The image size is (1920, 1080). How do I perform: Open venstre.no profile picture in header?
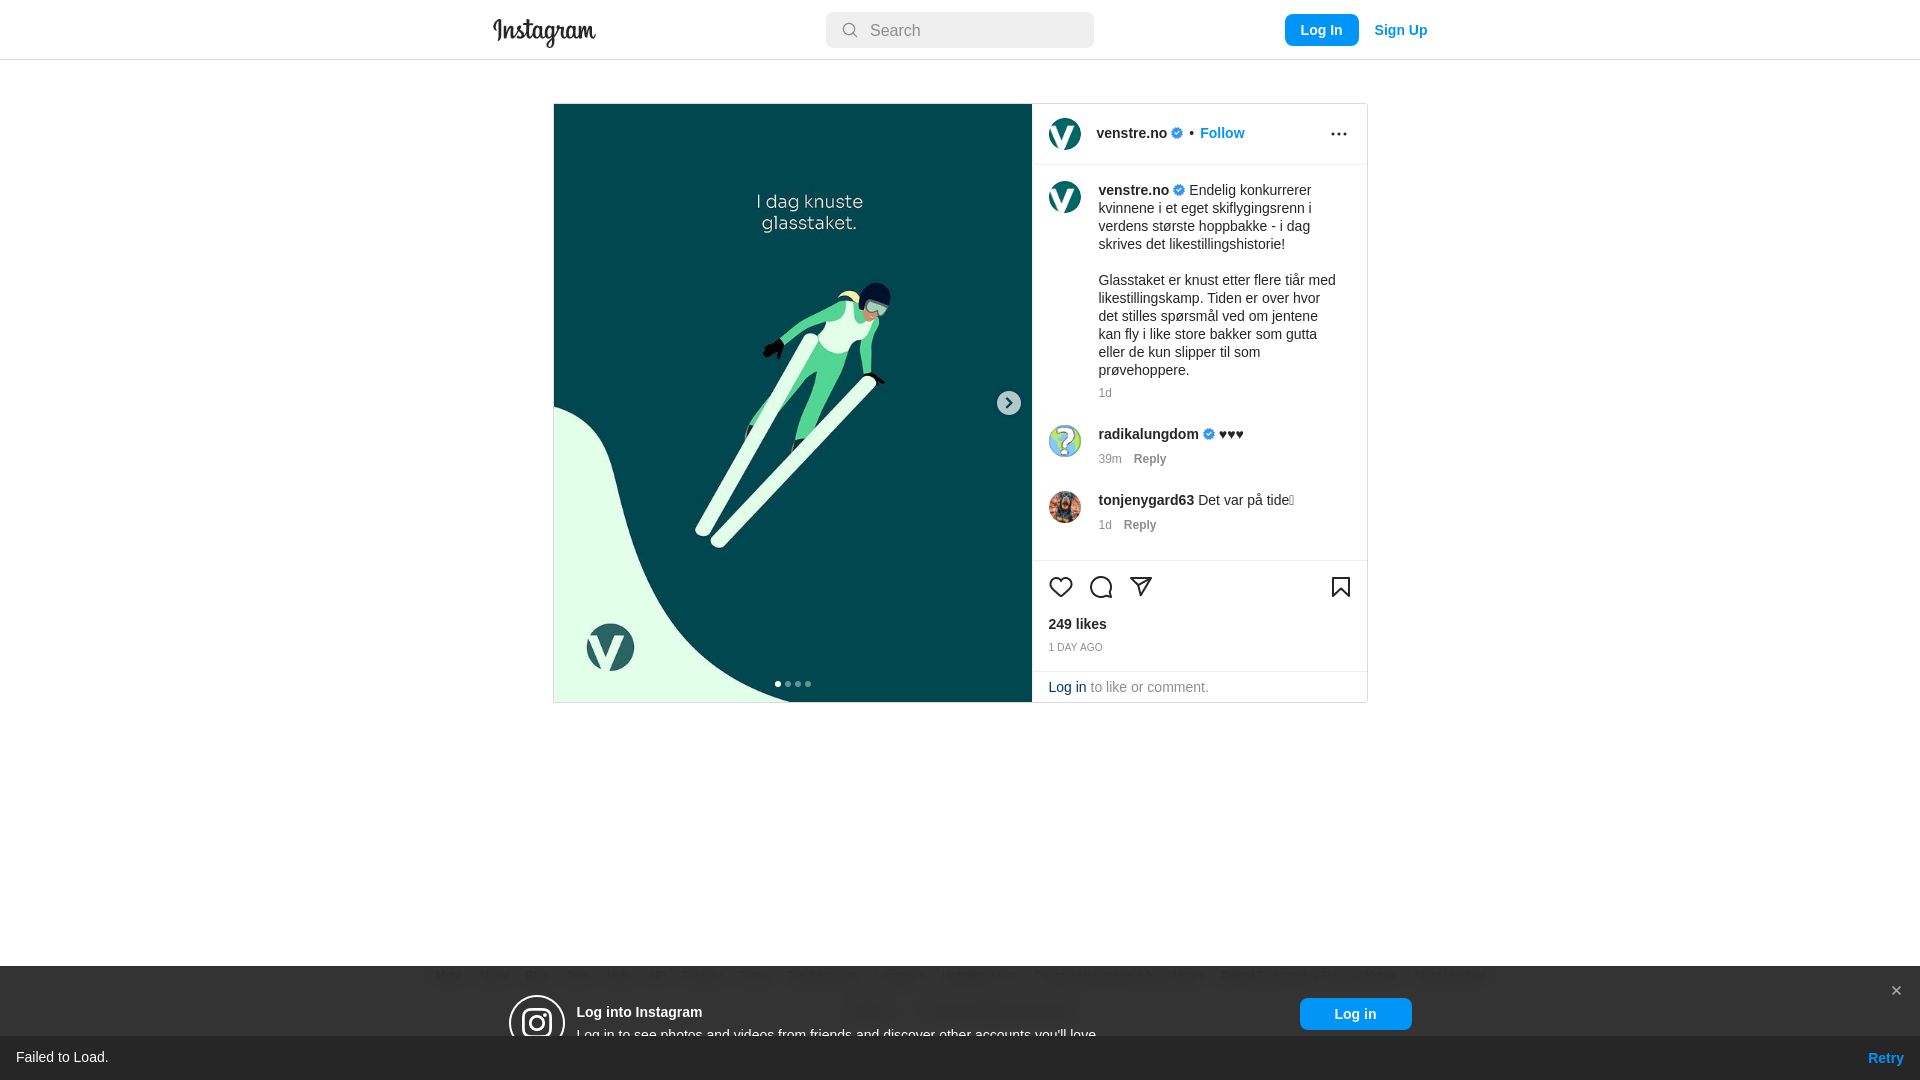(x=1064, y=134)
